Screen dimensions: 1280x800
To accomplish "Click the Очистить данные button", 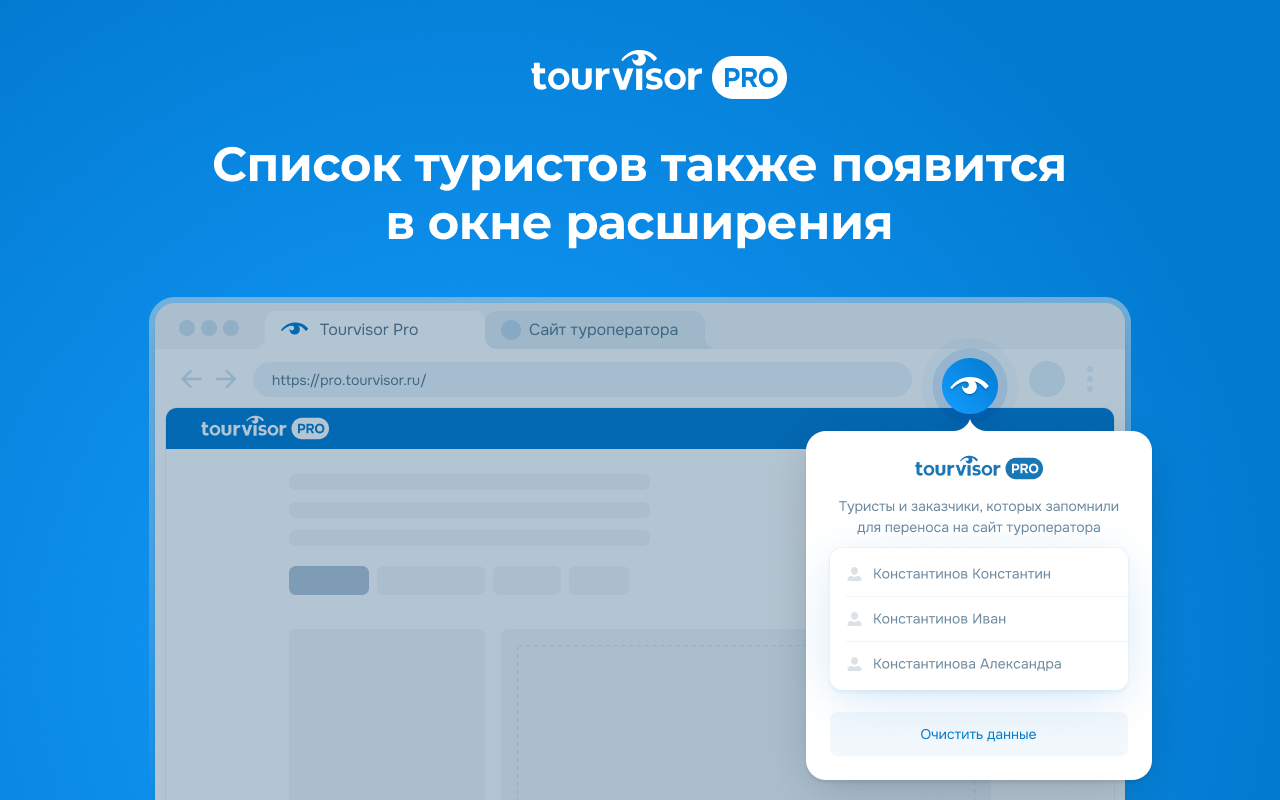I will (979, 734).
